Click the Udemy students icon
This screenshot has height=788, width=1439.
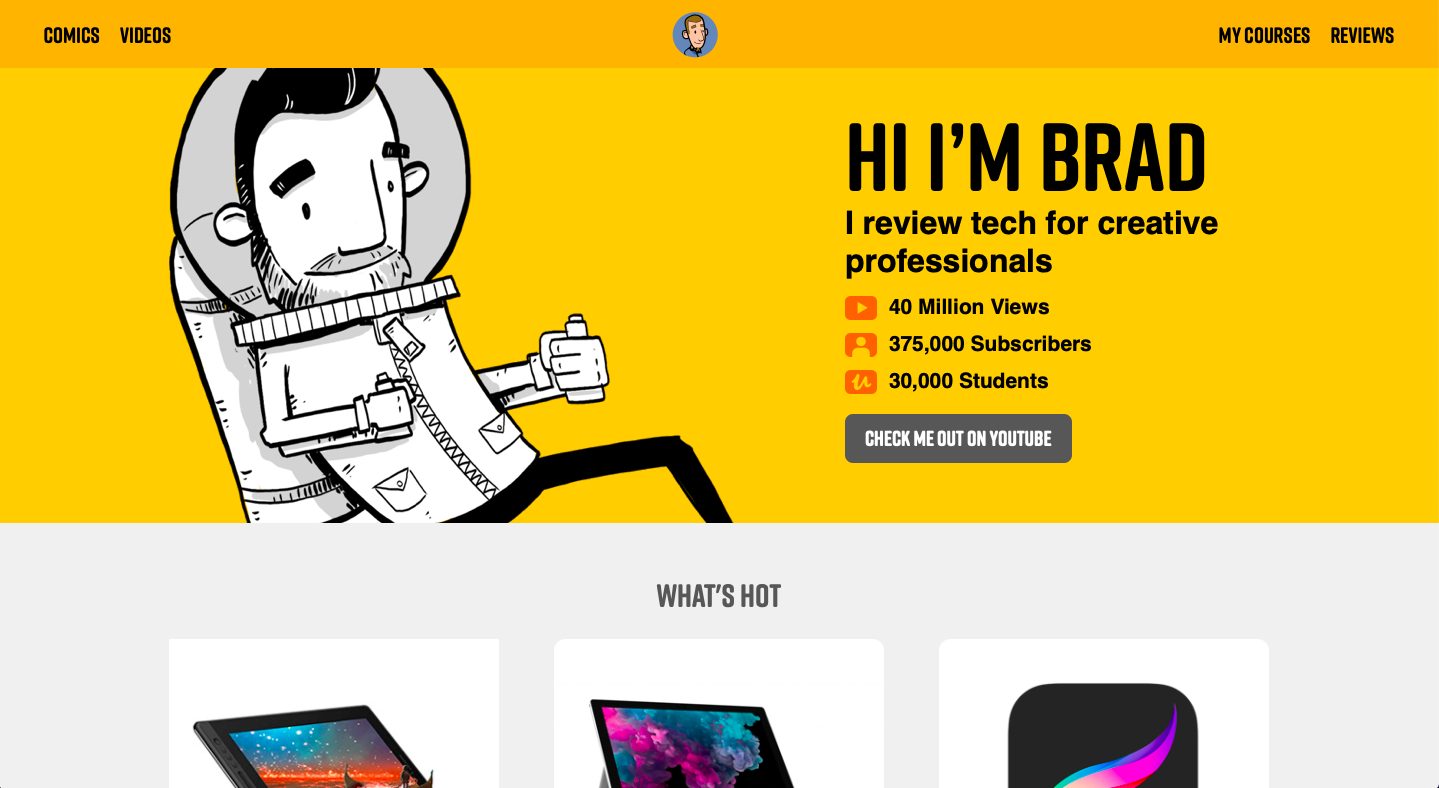point(861,382)
